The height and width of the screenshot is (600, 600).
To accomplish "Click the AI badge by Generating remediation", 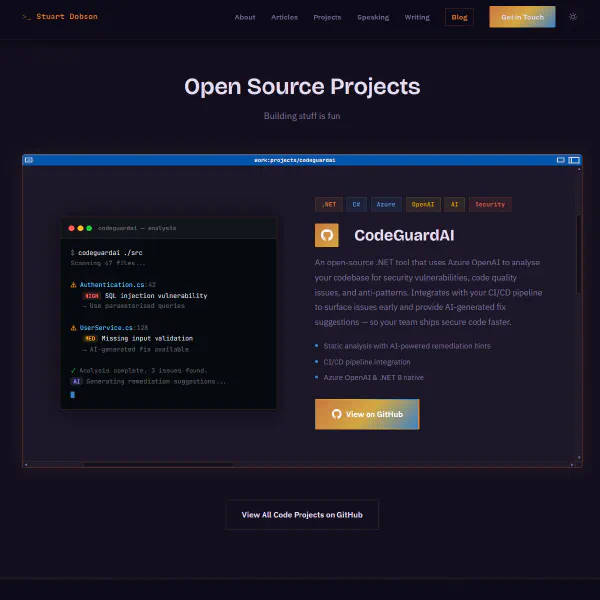I will tap(77, 382).
